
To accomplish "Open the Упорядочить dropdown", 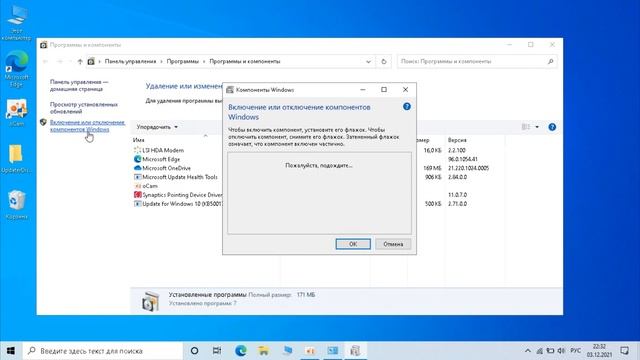I will click(157, 127).
